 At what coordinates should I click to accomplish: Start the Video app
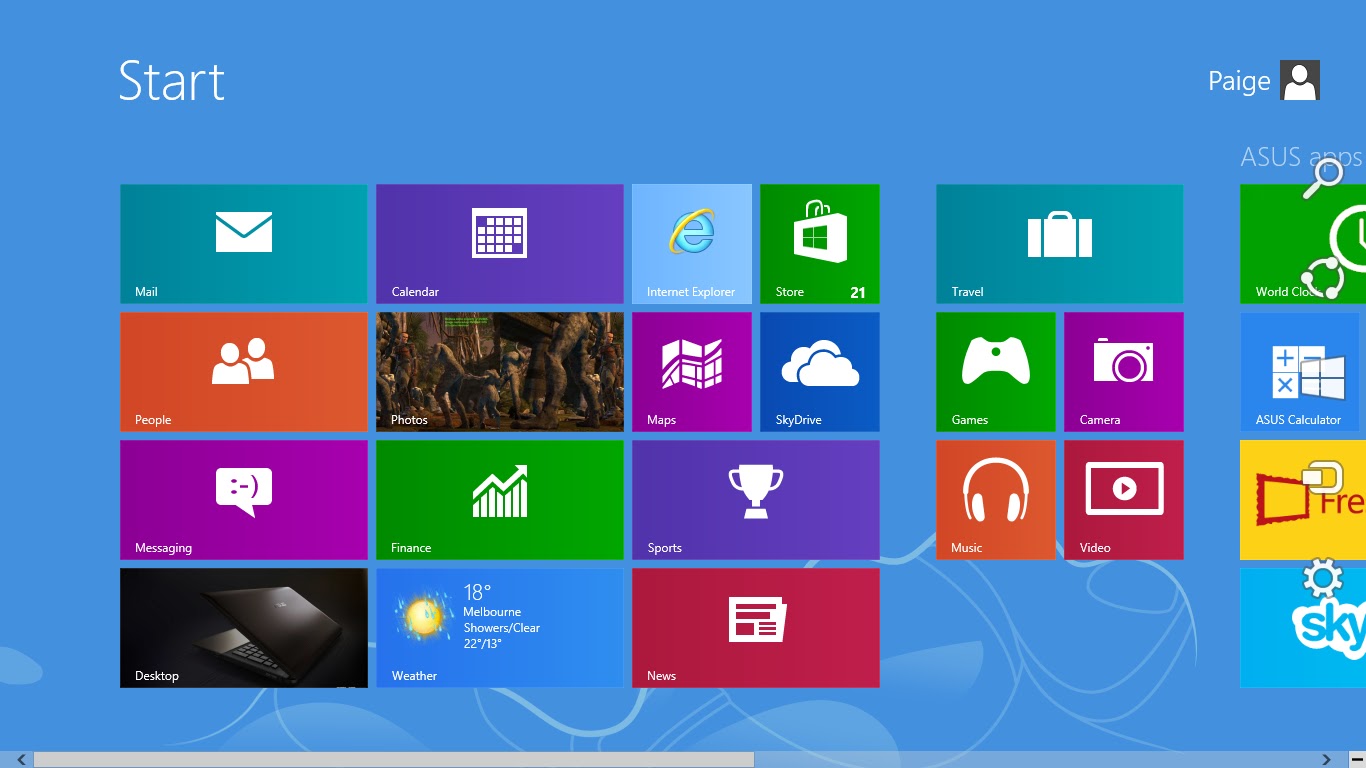coord(1123,499)
